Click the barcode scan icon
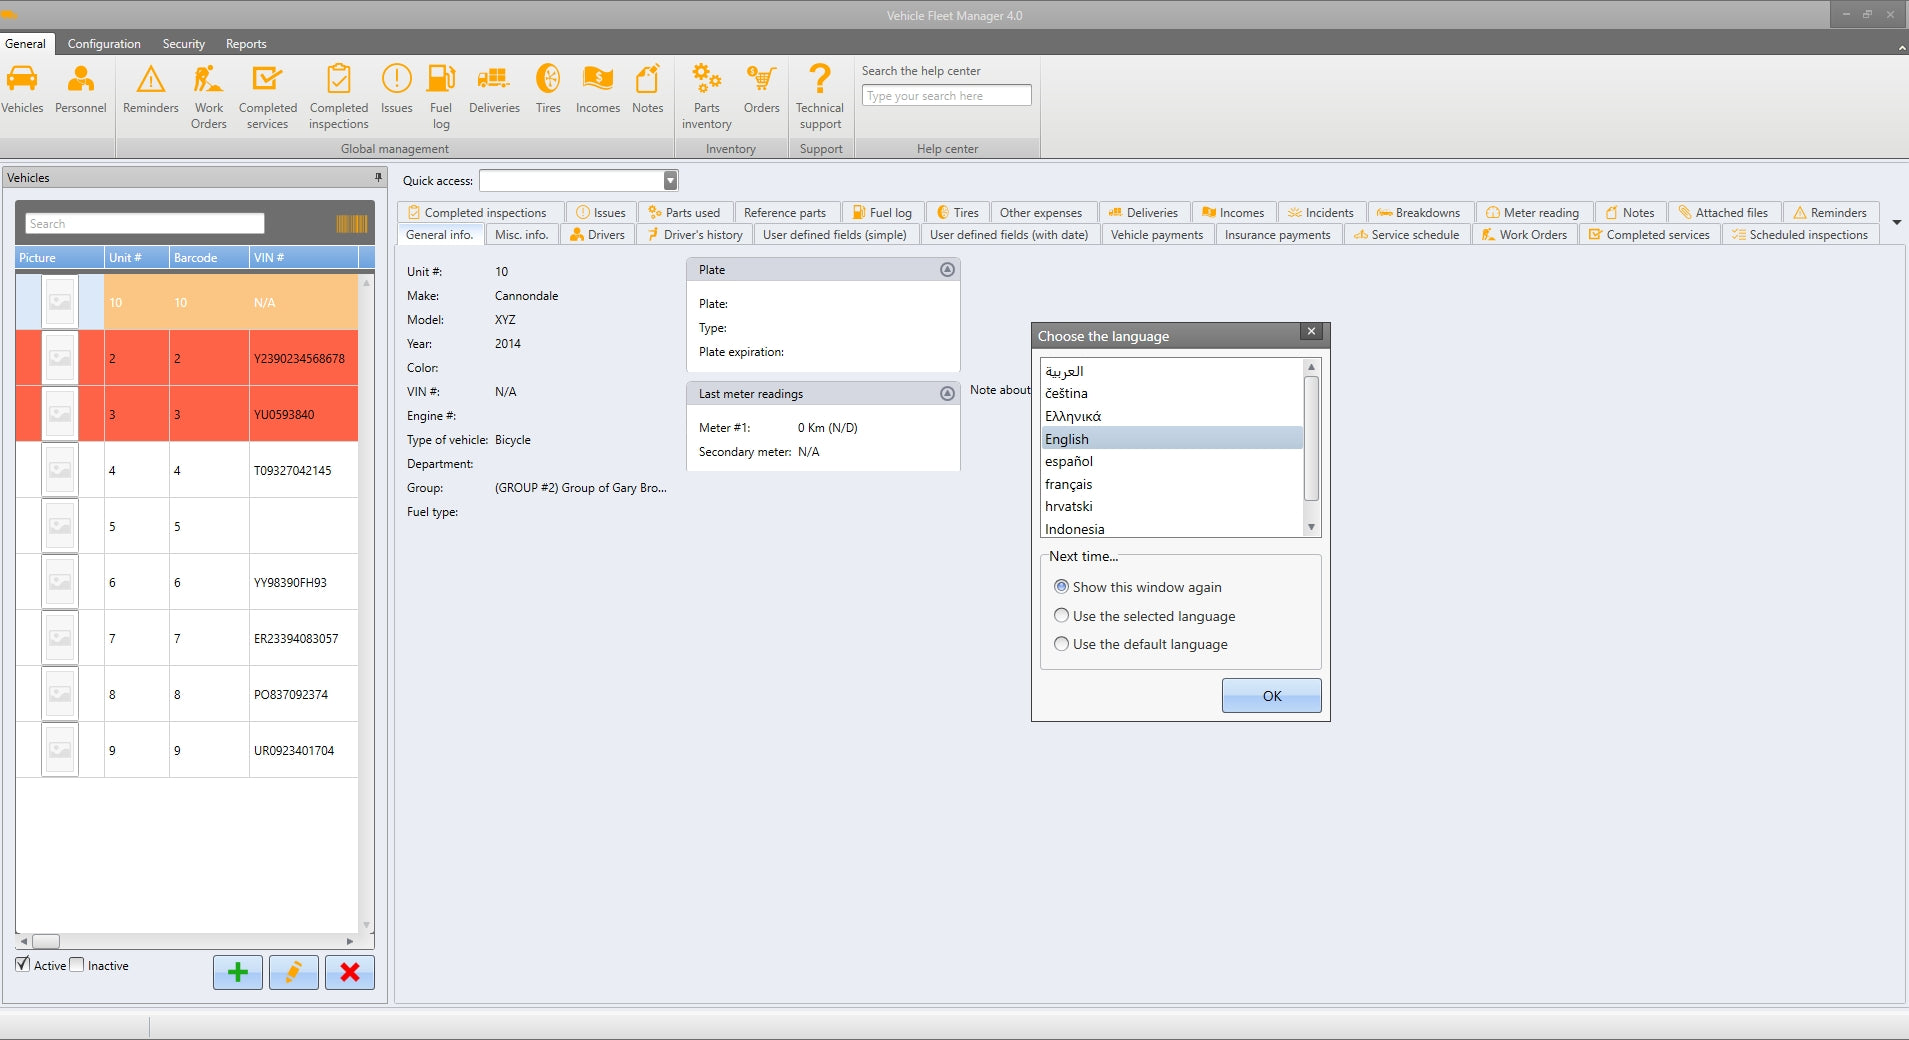 (351, 224)
